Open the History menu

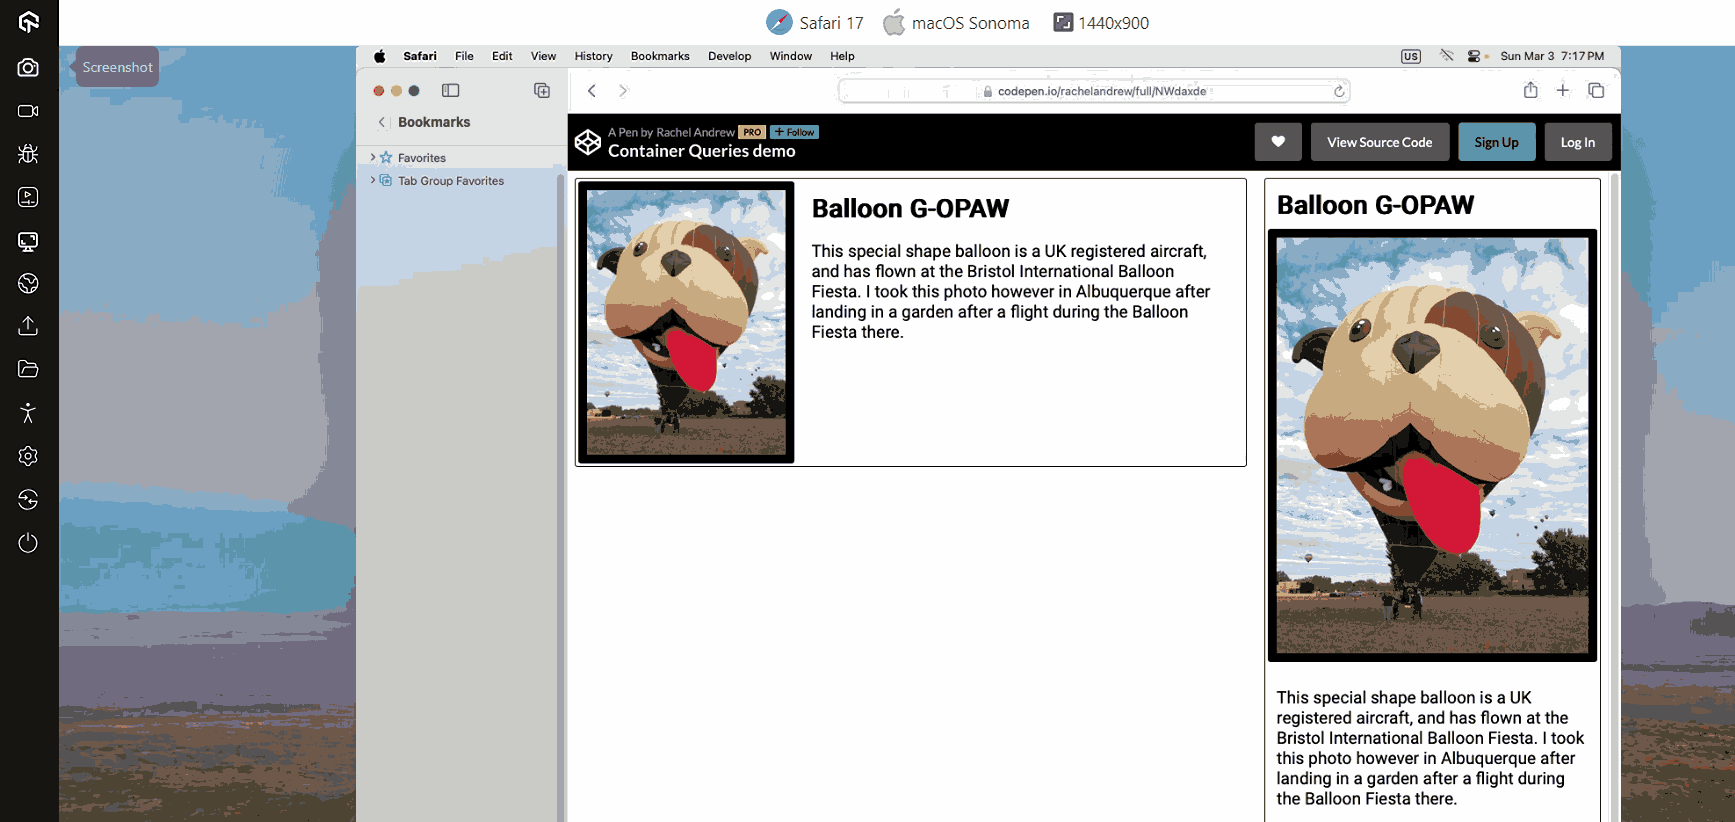point(593,56)
